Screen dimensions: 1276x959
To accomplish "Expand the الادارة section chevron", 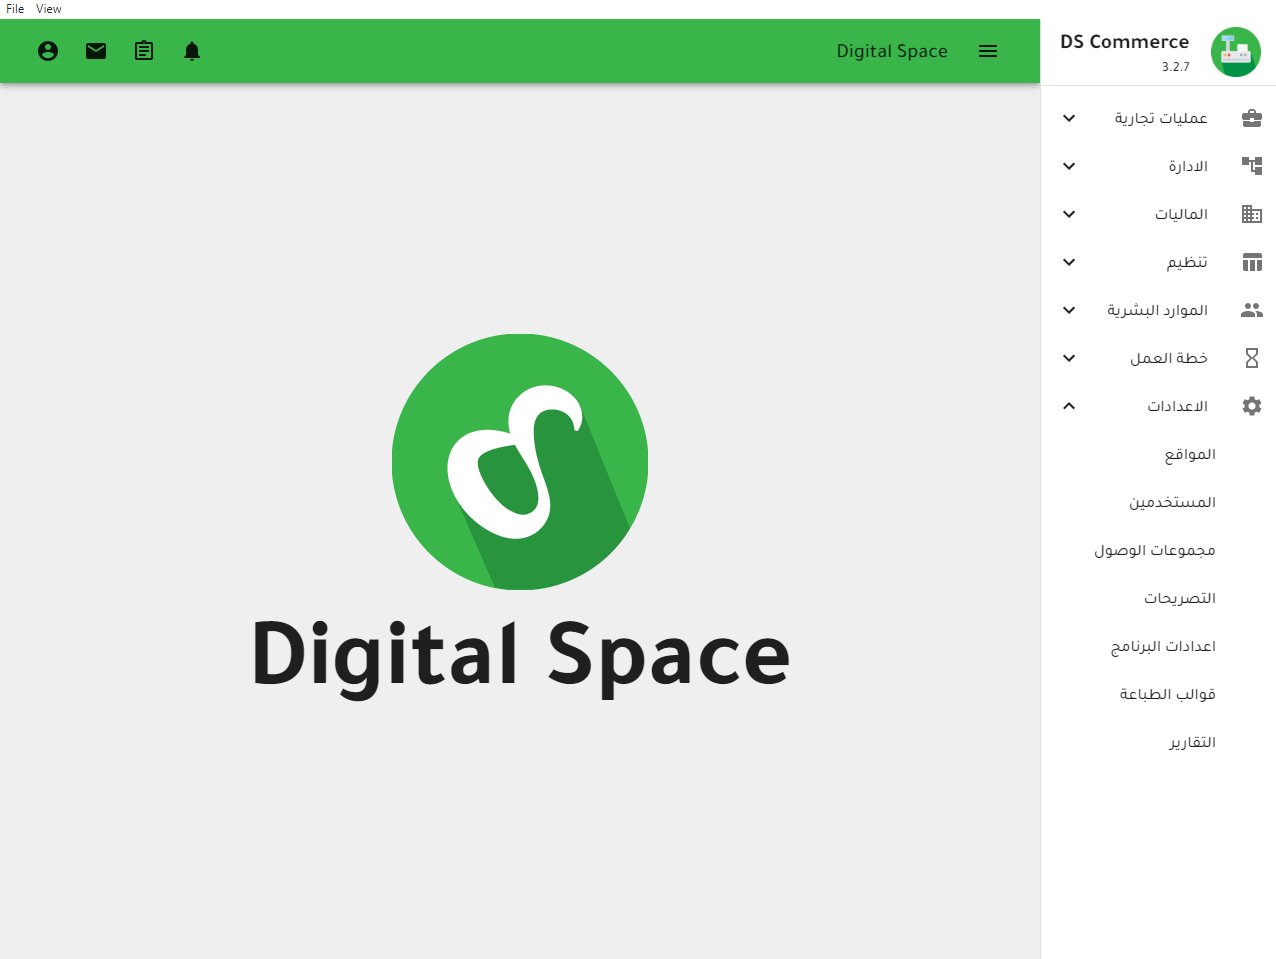I will click(x=1069, y=166).
